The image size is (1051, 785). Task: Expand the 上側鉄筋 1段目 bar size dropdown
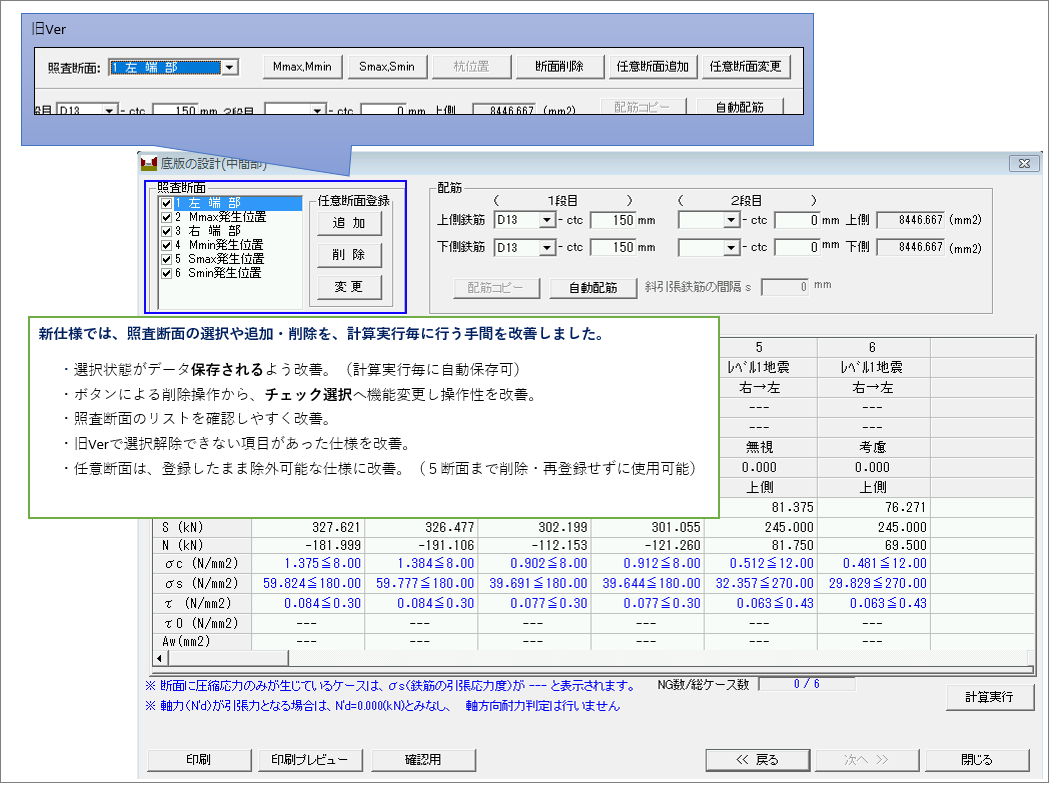pos(547,220)
